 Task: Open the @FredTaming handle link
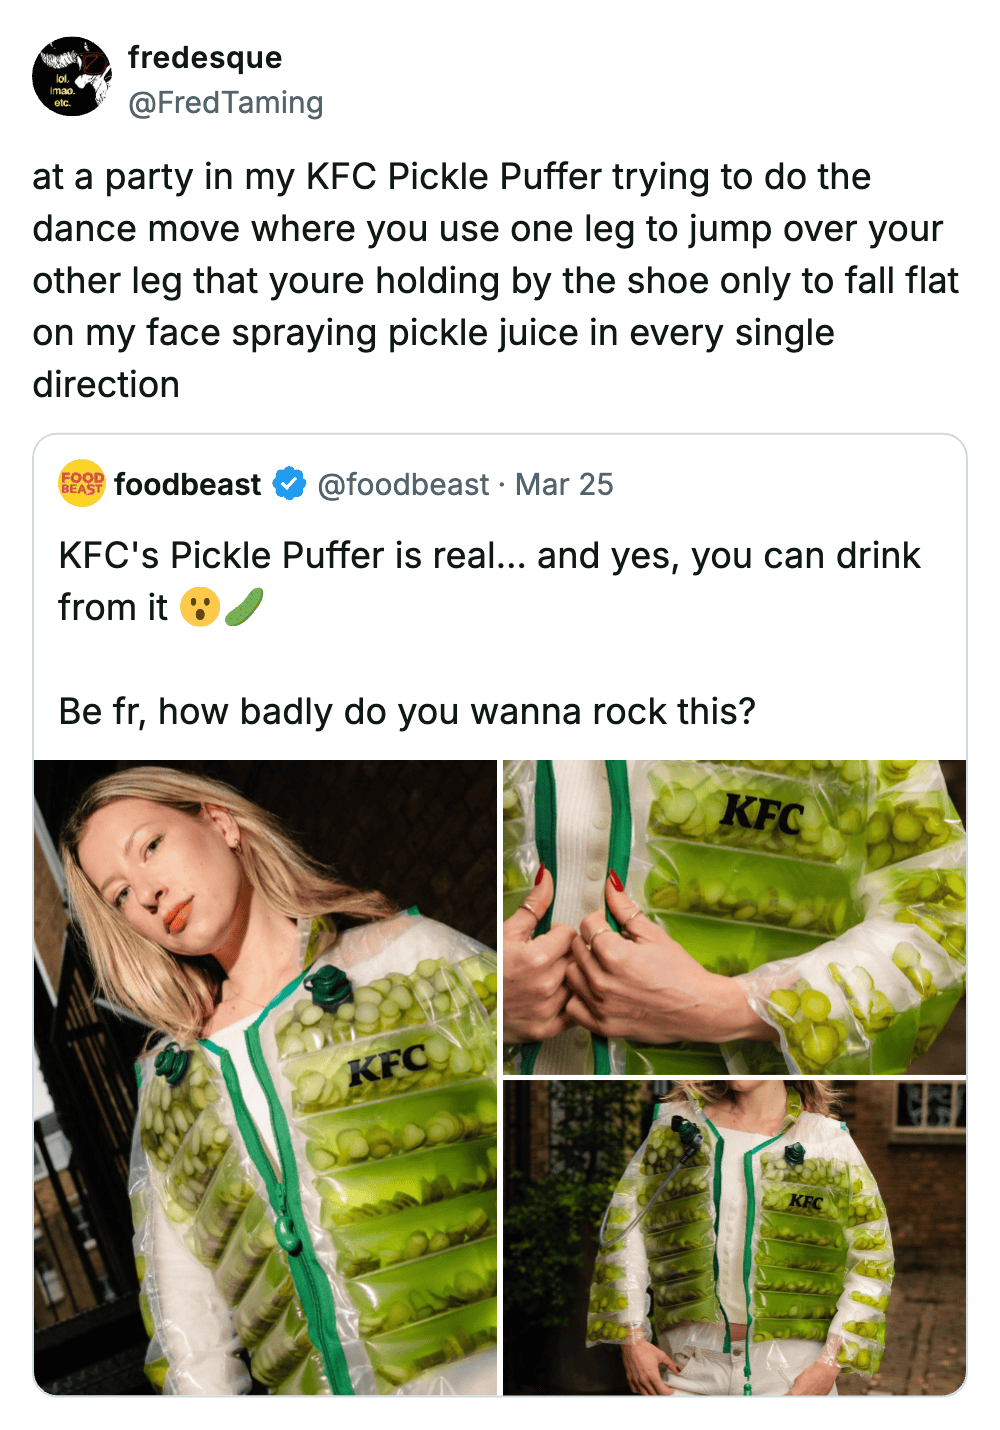(226, 103)
